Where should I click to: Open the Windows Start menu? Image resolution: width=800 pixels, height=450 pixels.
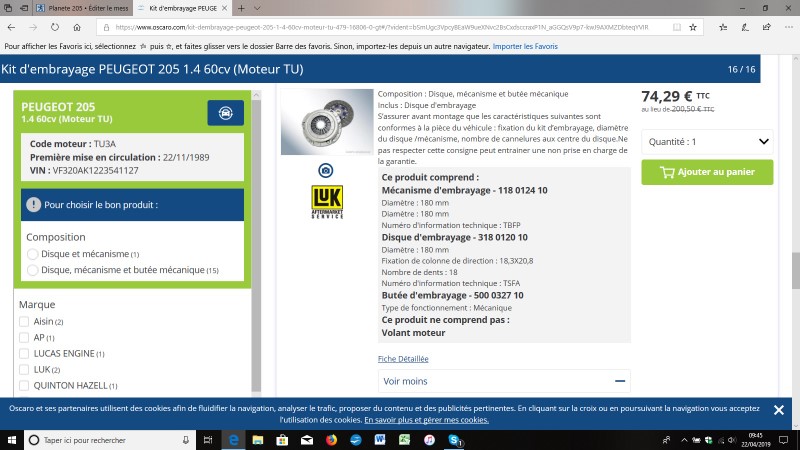[12, 440]
